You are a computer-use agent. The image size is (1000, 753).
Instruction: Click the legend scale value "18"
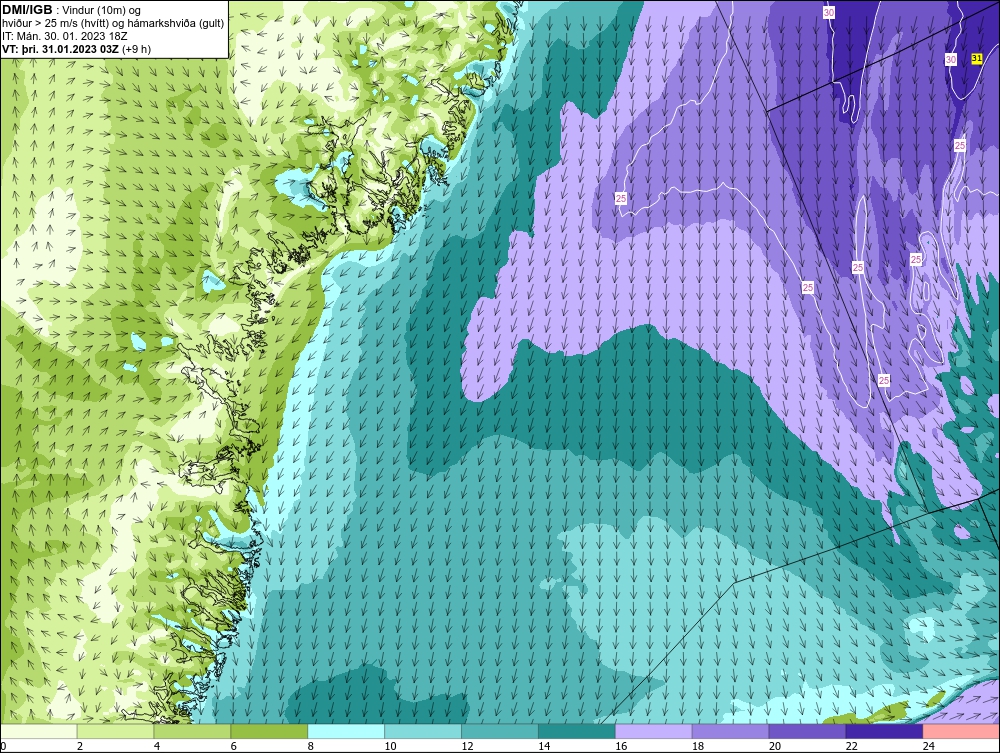click(x=698, y=746)
